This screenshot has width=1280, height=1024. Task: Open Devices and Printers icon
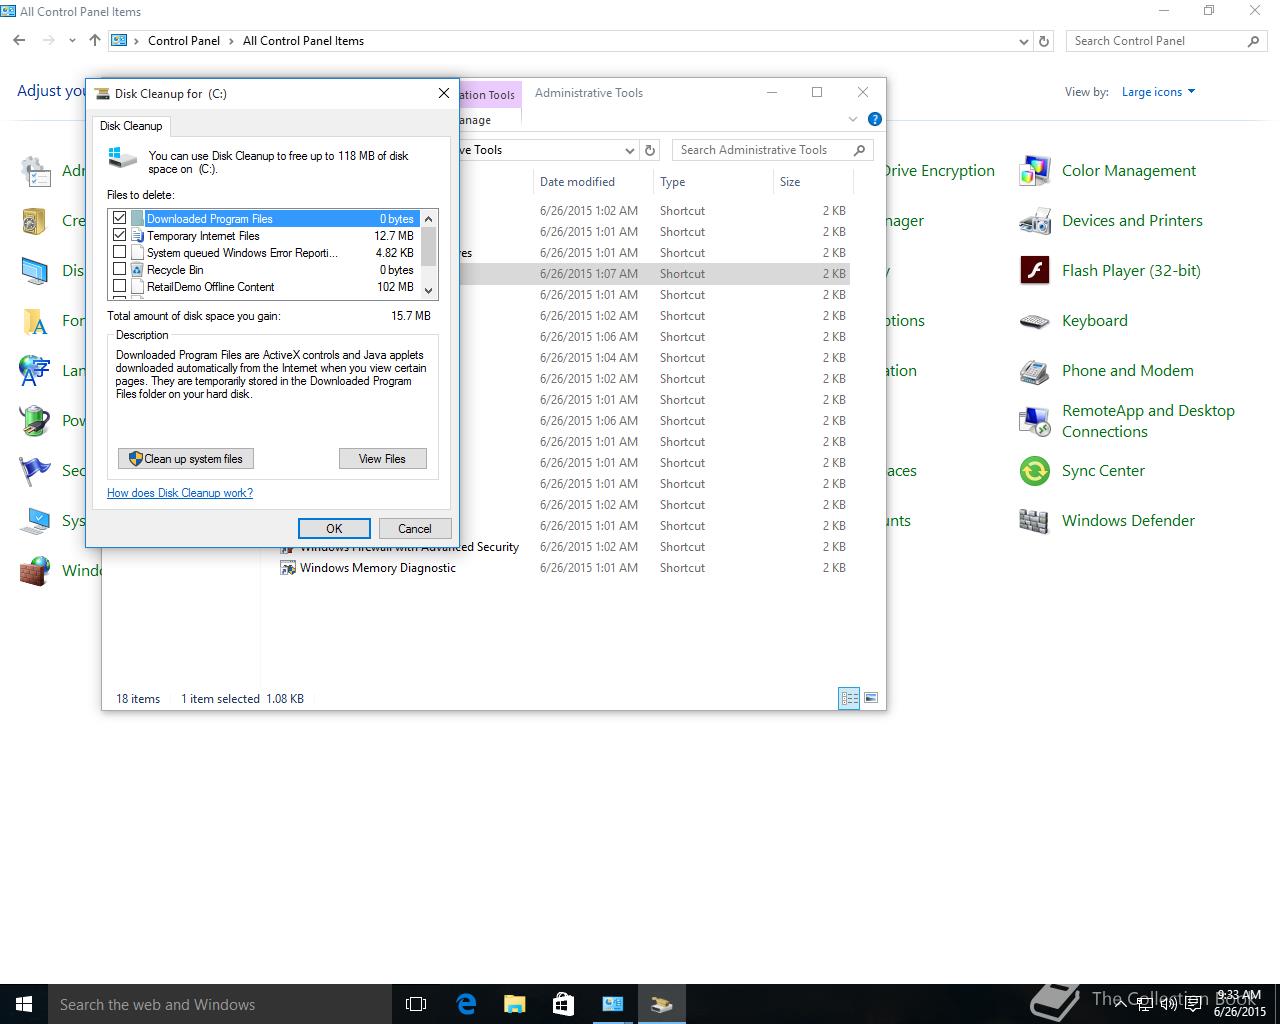point(1034,221)
